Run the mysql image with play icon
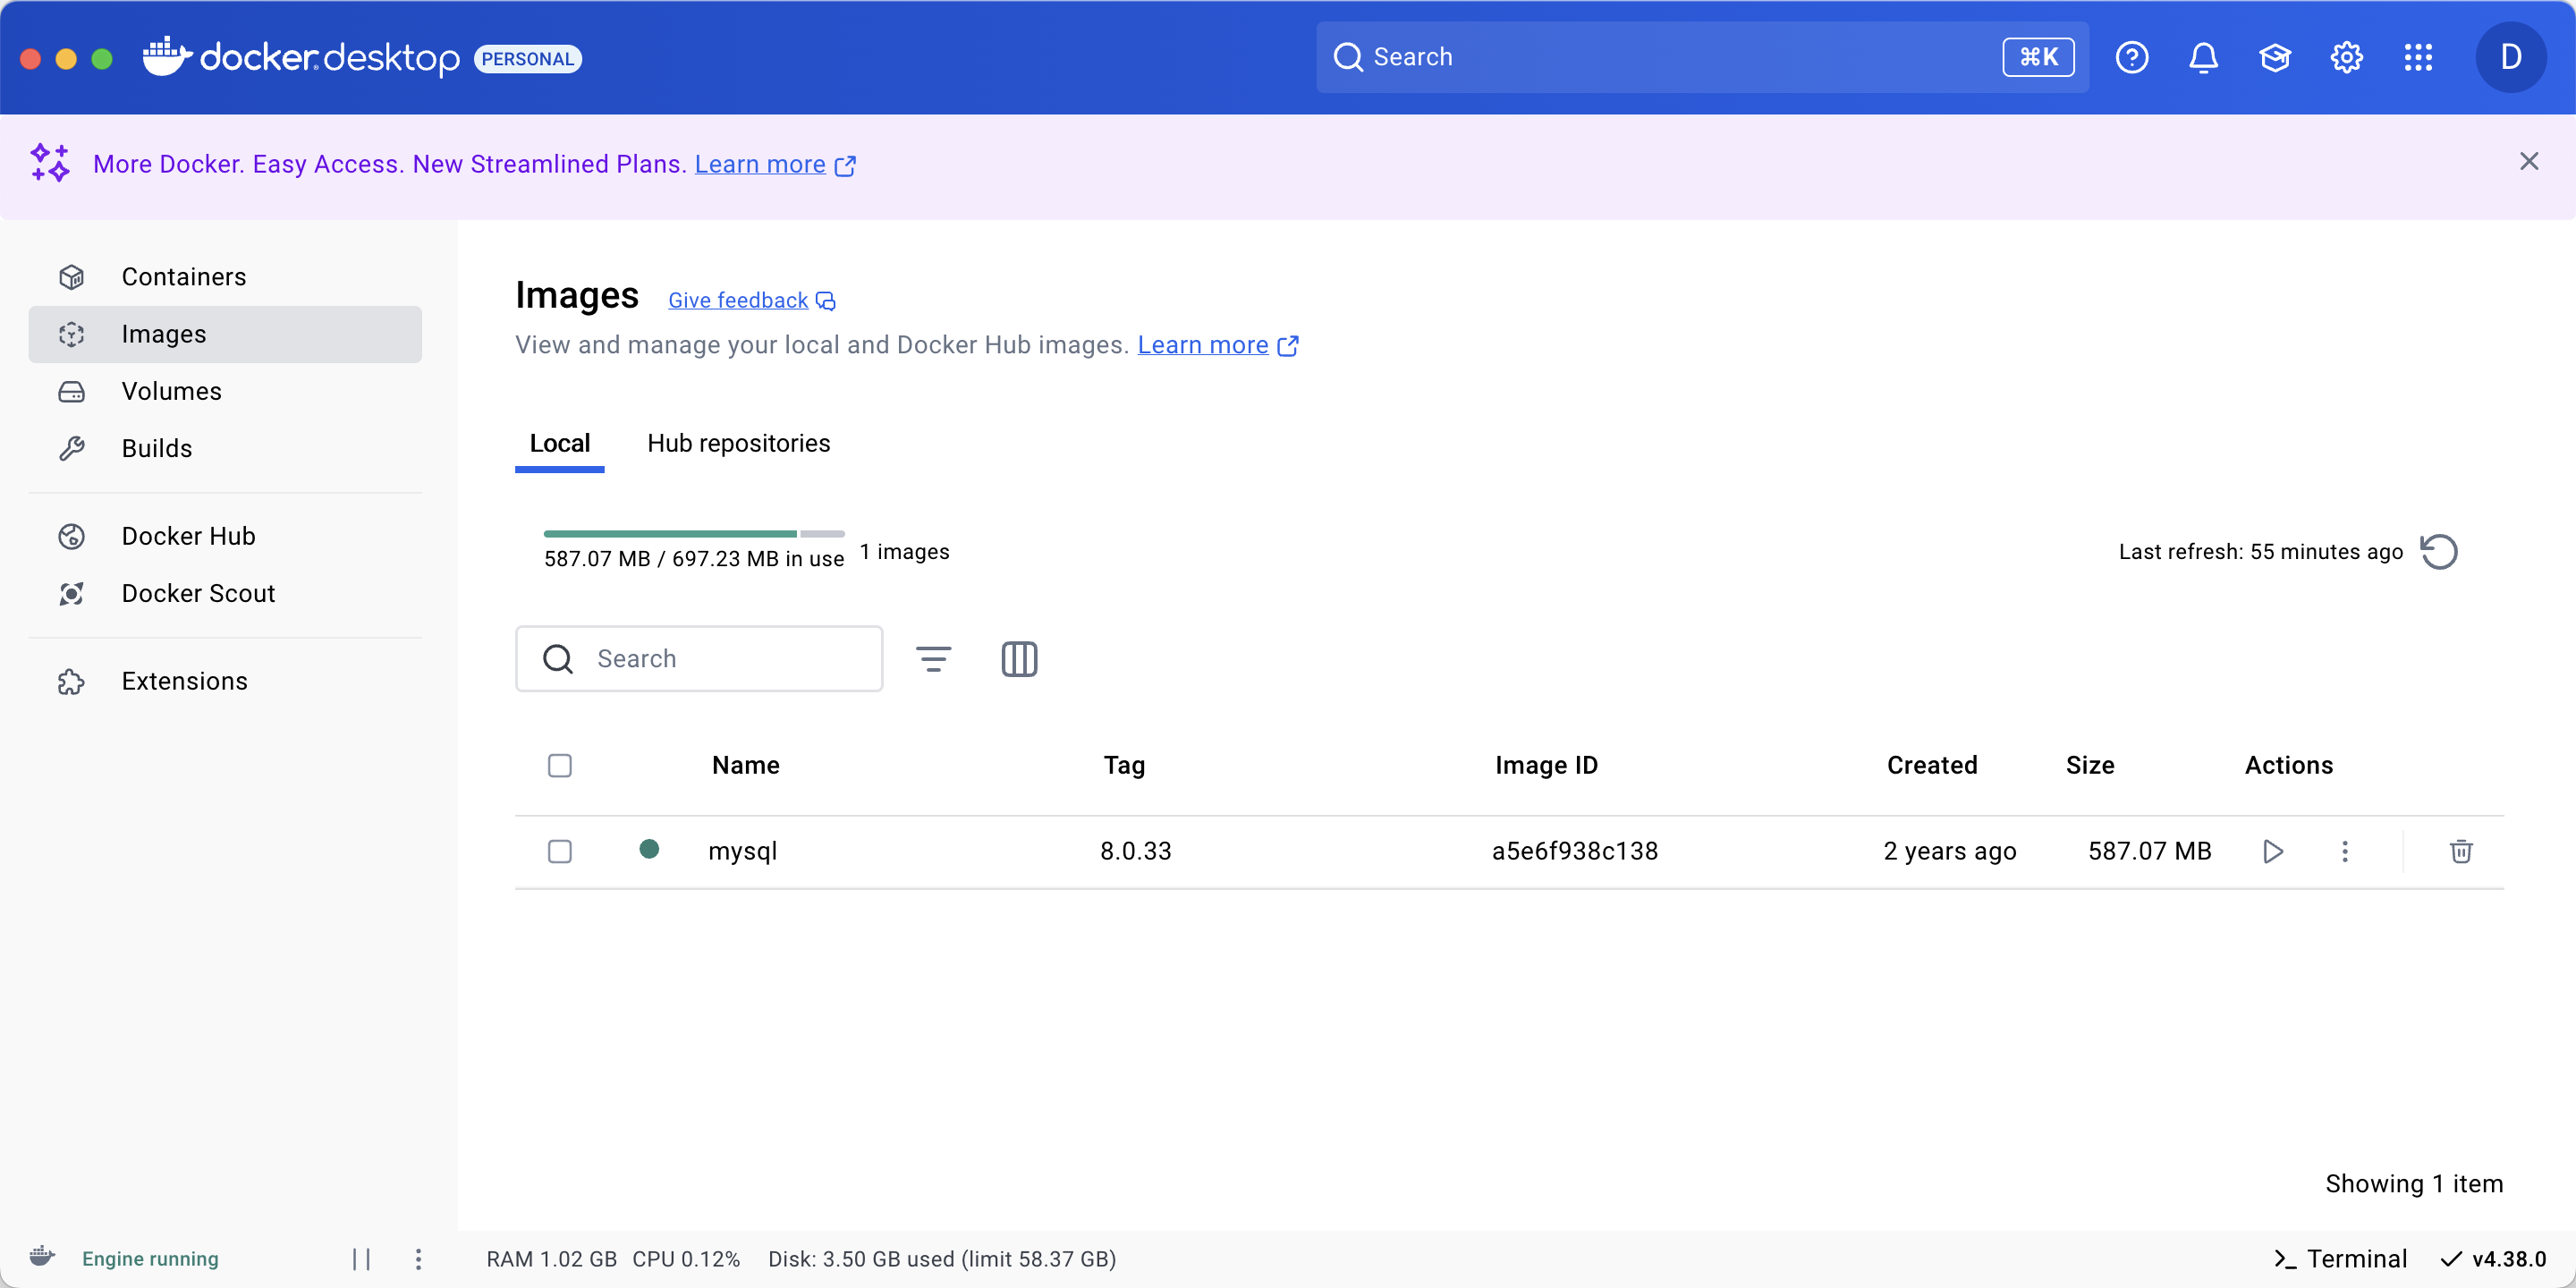 pyautogui.click(x=2272, y=851)
